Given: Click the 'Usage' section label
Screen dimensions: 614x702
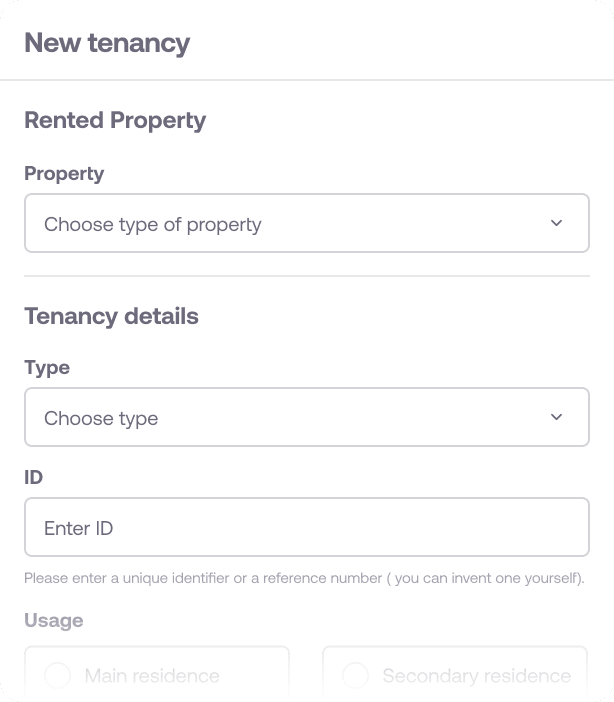Looking at the screenshot, I should coord(53,620).
